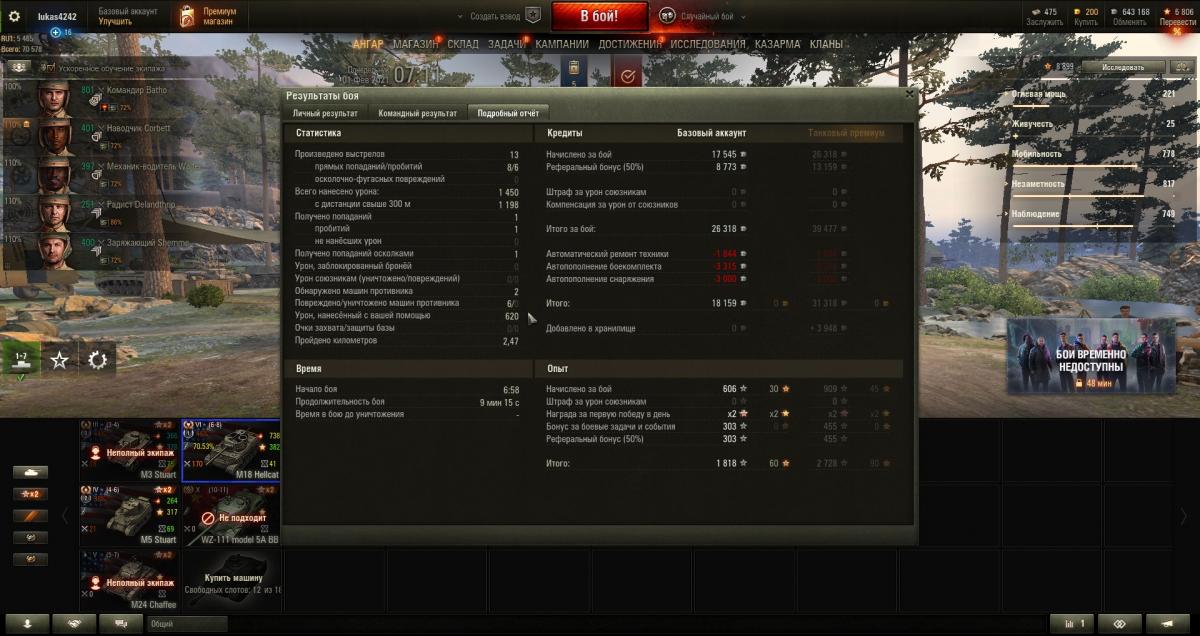Open the handshake contacts icon at bottom
Viewport: 1200px width, 636px height.
[74, 623]
